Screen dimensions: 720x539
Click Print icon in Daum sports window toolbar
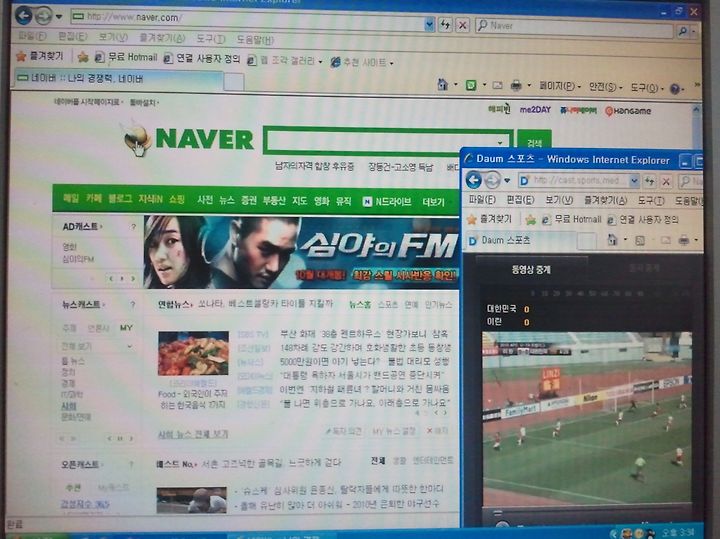[x=684, y=240]
